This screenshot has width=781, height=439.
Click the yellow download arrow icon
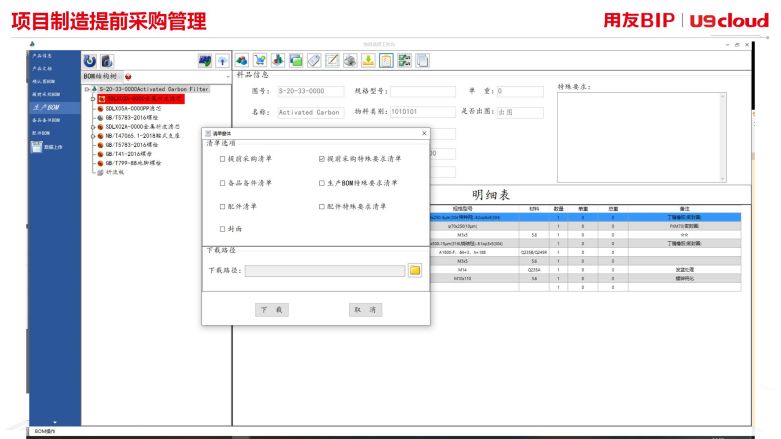point(368,61)
